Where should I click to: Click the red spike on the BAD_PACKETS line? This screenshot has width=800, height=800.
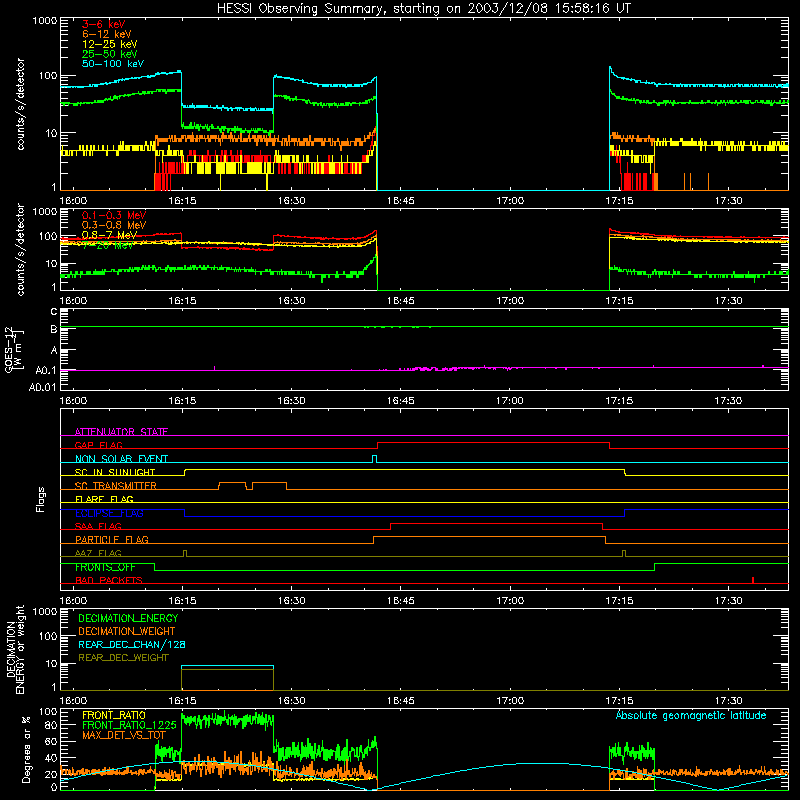[753, 580]
